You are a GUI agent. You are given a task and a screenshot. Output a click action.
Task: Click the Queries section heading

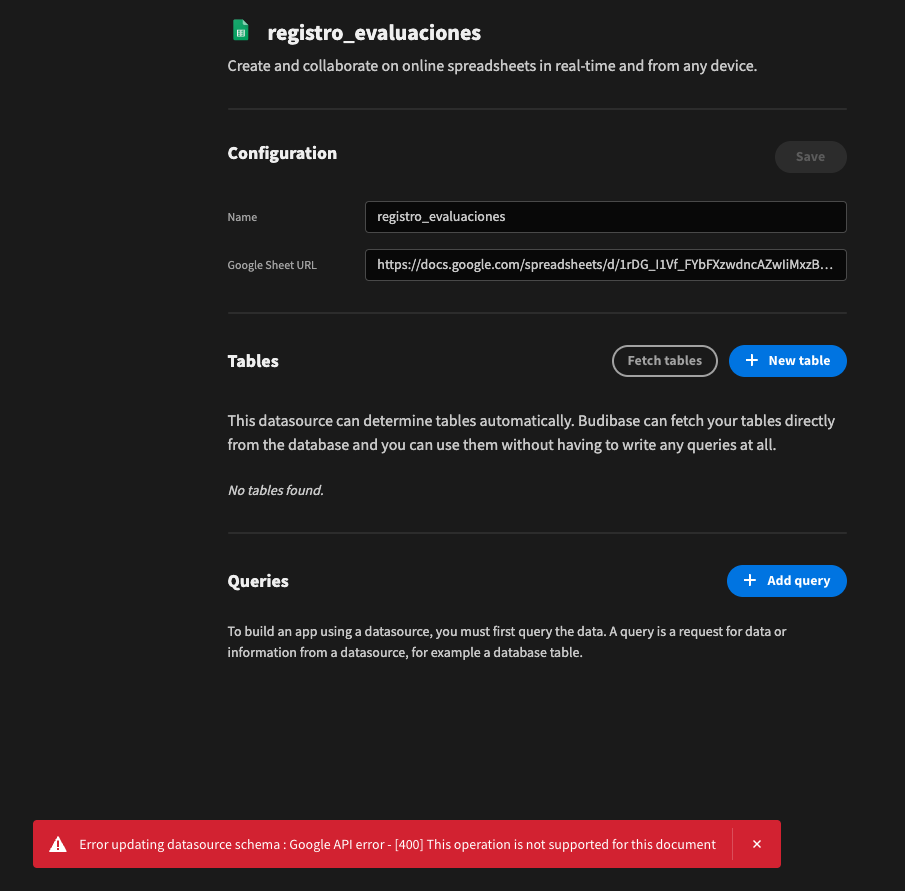(257, 581)
